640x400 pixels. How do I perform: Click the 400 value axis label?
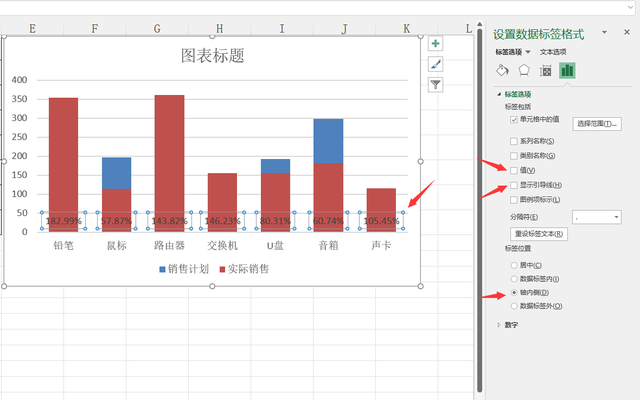tap(20, 80)
